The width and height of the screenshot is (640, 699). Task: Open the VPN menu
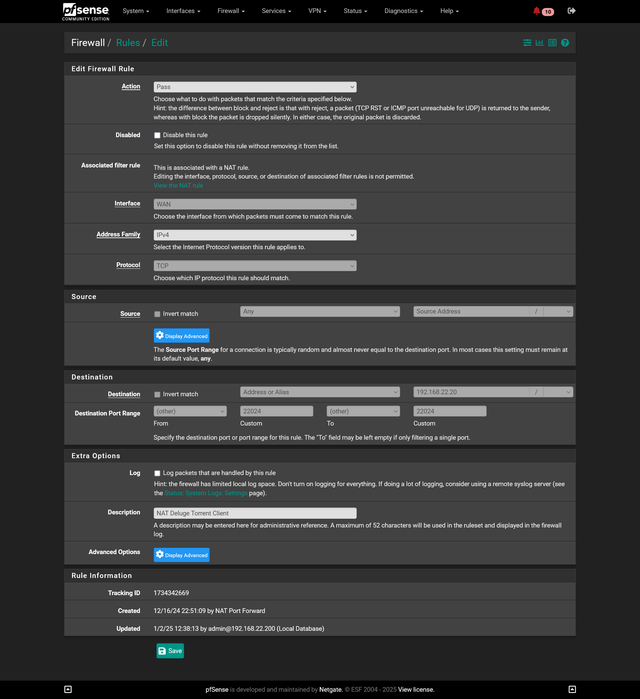pyautogui.click(x=317, y=11)
